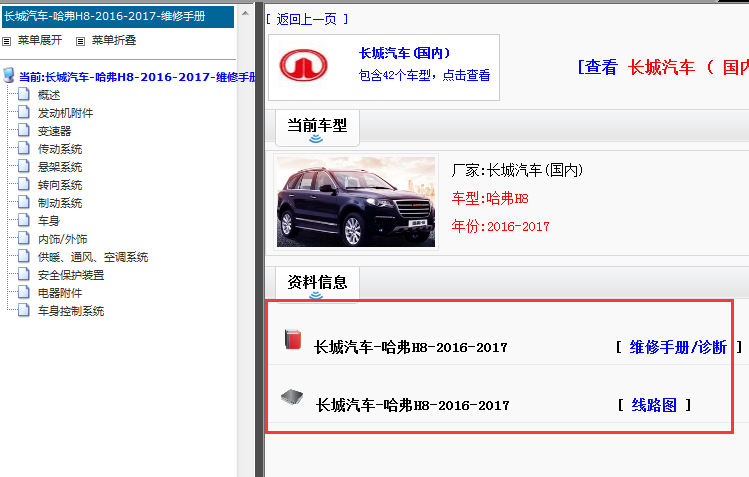
Task: Click the page icon next to 发动机附件
Action: pos(24,112)
